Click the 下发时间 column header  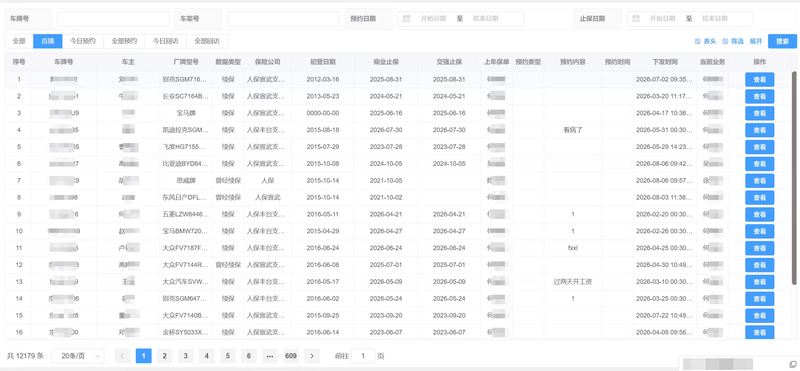665,62
